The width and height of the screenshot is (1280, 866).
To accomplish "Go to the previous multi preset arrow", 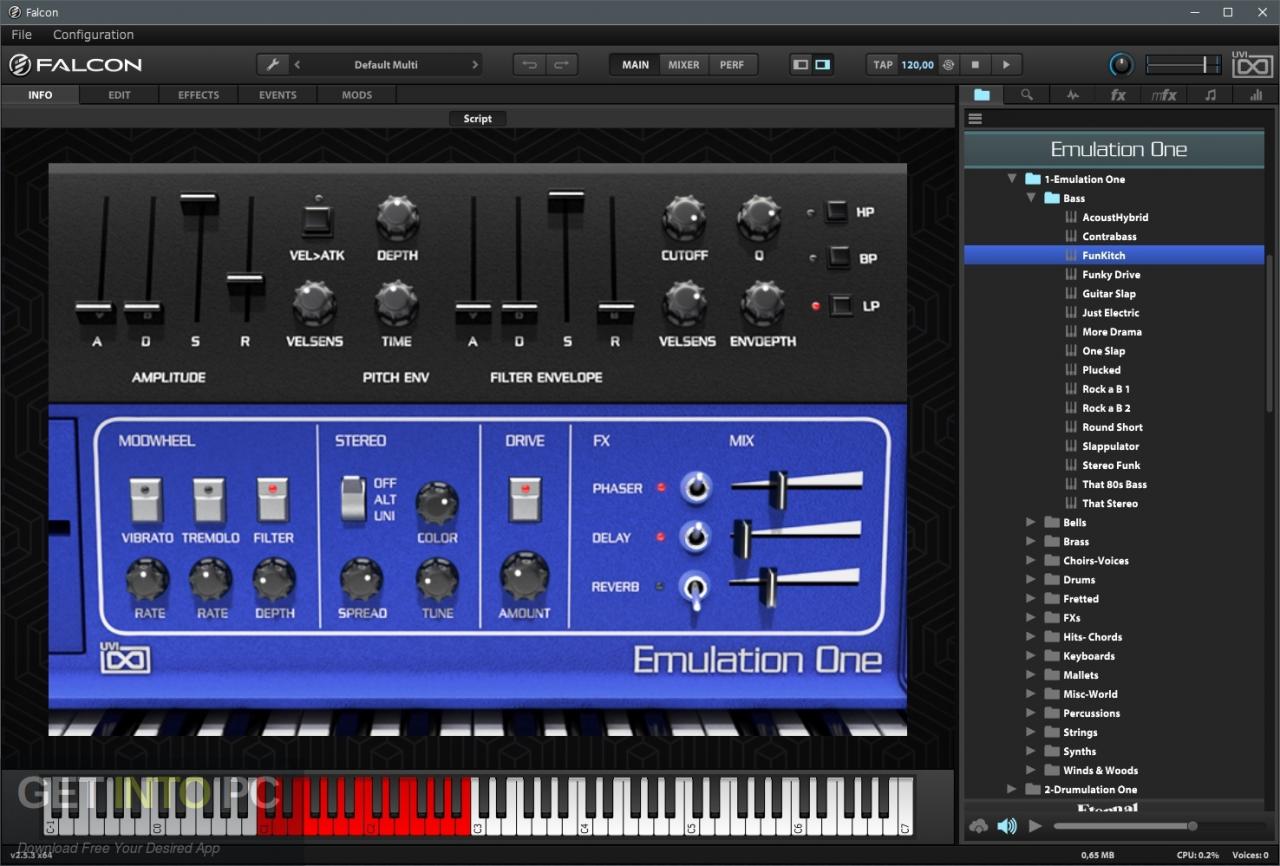I will [297, 65].
